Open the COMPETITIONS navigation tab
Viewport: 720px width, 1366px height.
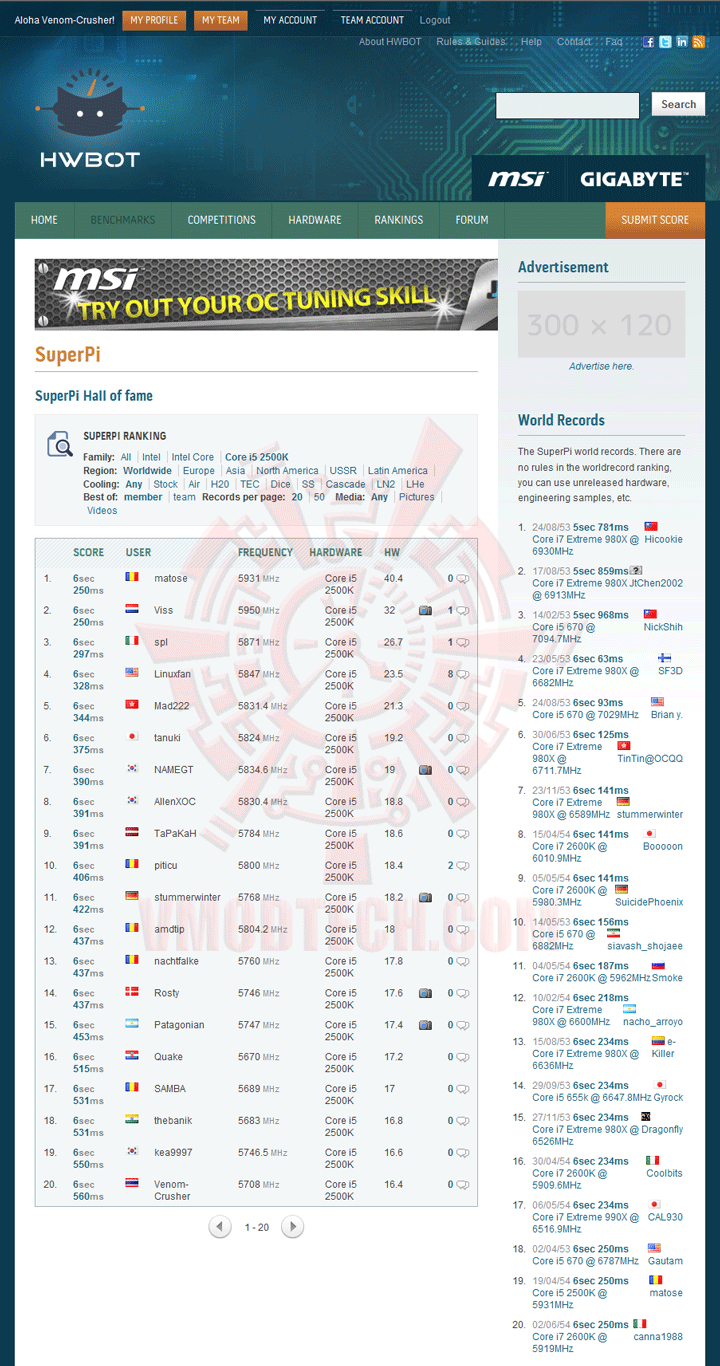222,220
